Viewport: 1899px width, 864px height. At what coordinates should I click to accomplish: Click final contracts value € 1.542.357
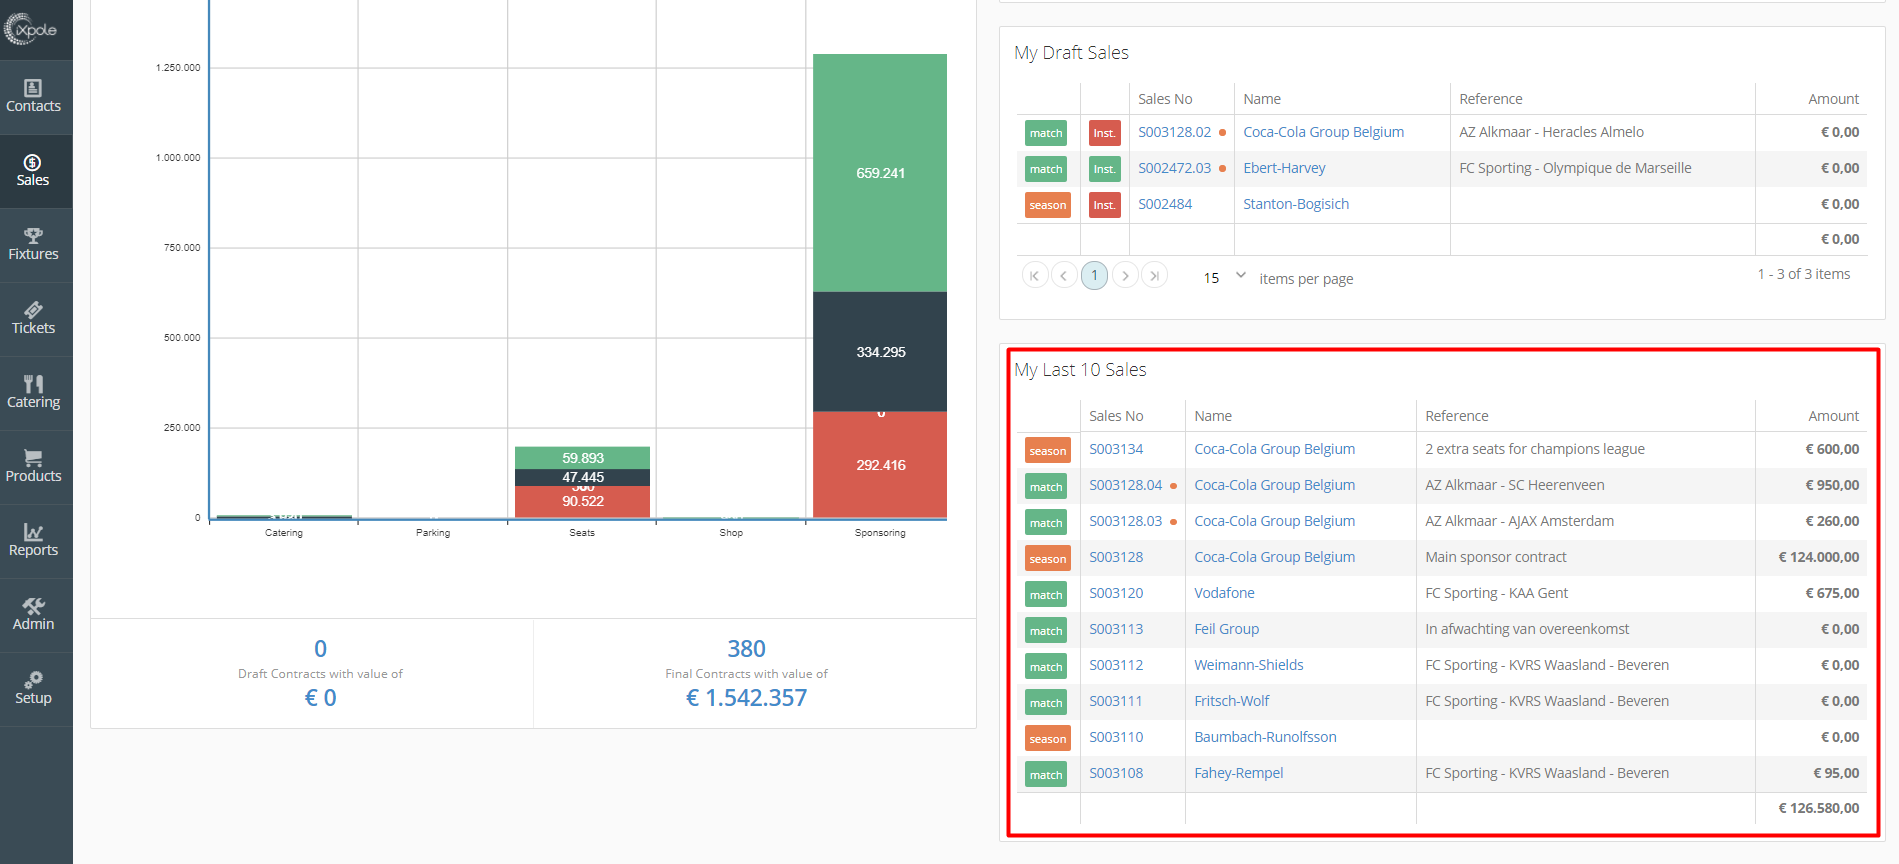tap(746, 698)
